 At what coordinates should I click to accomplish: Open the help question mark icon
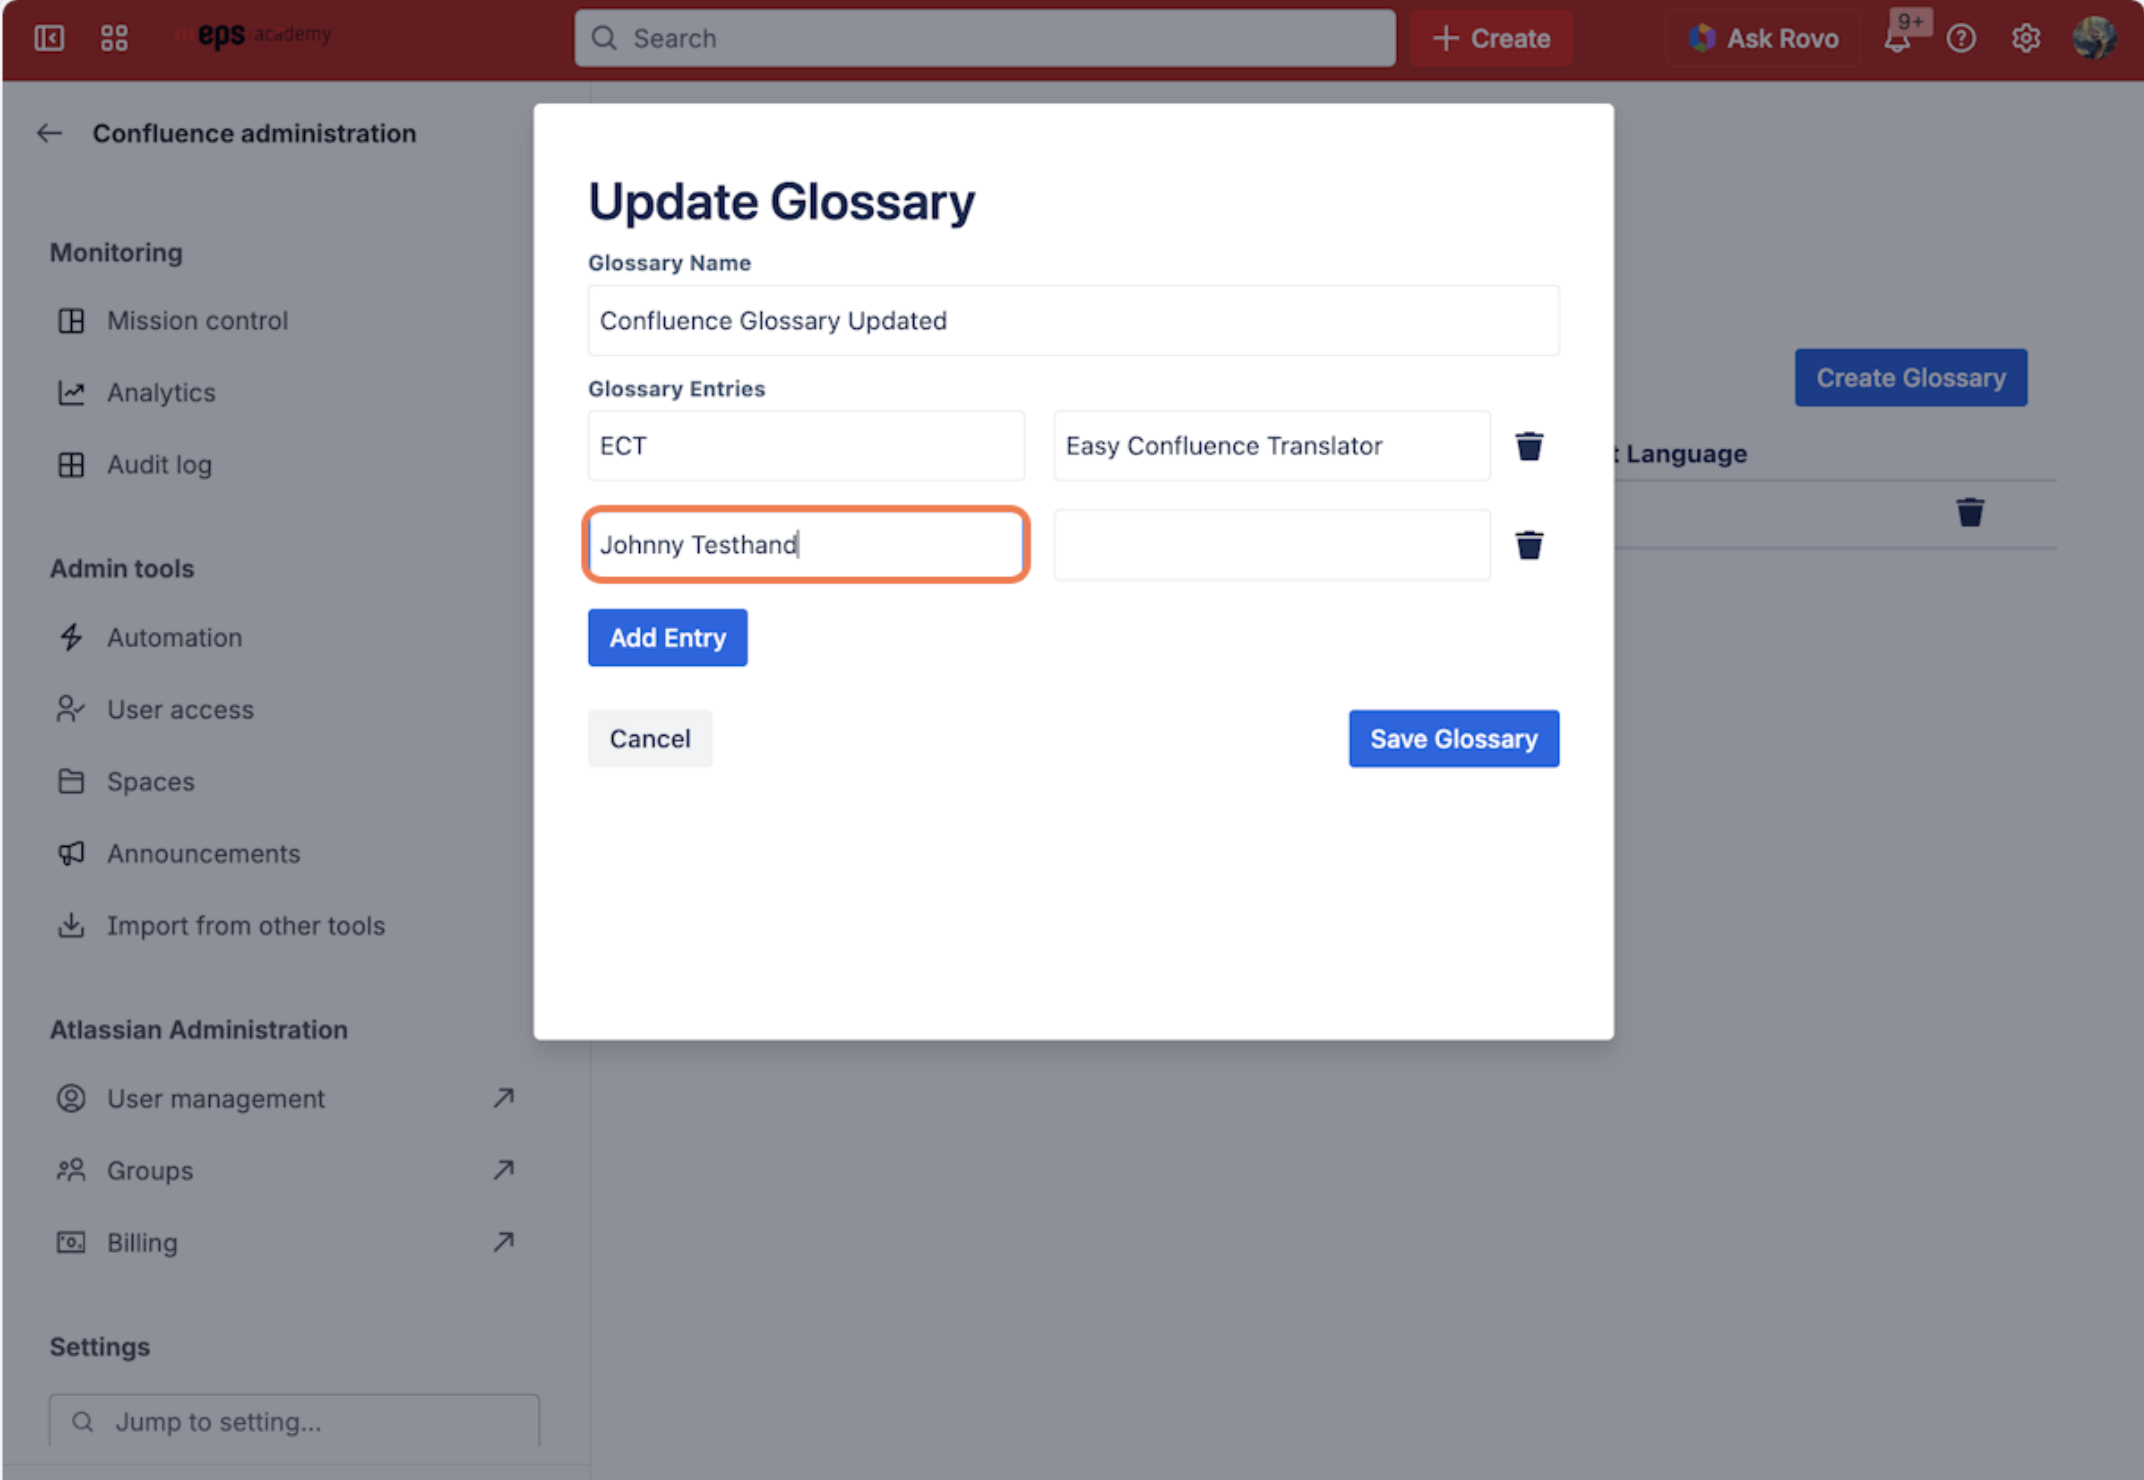[1960, 39]
